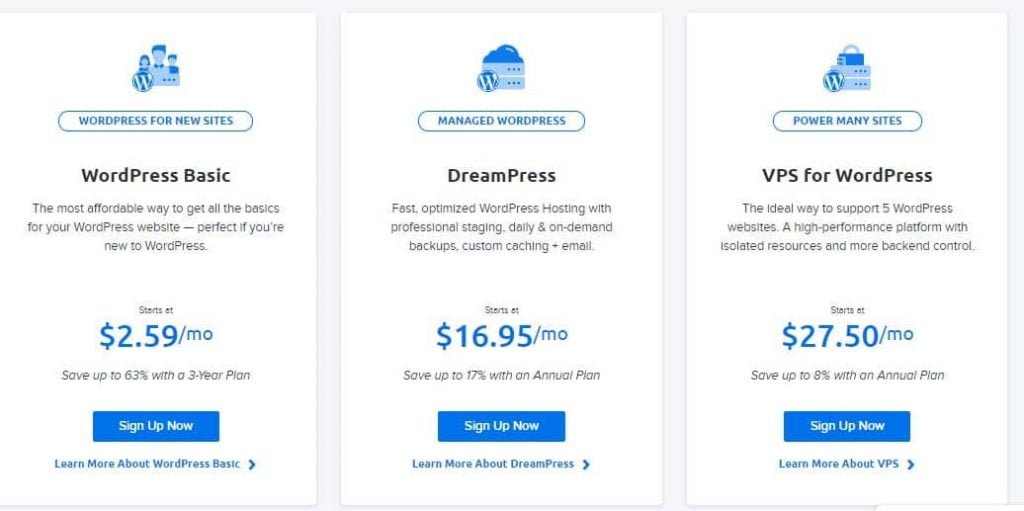Open Learn More About WordPress Basic link

pos(148,464)
